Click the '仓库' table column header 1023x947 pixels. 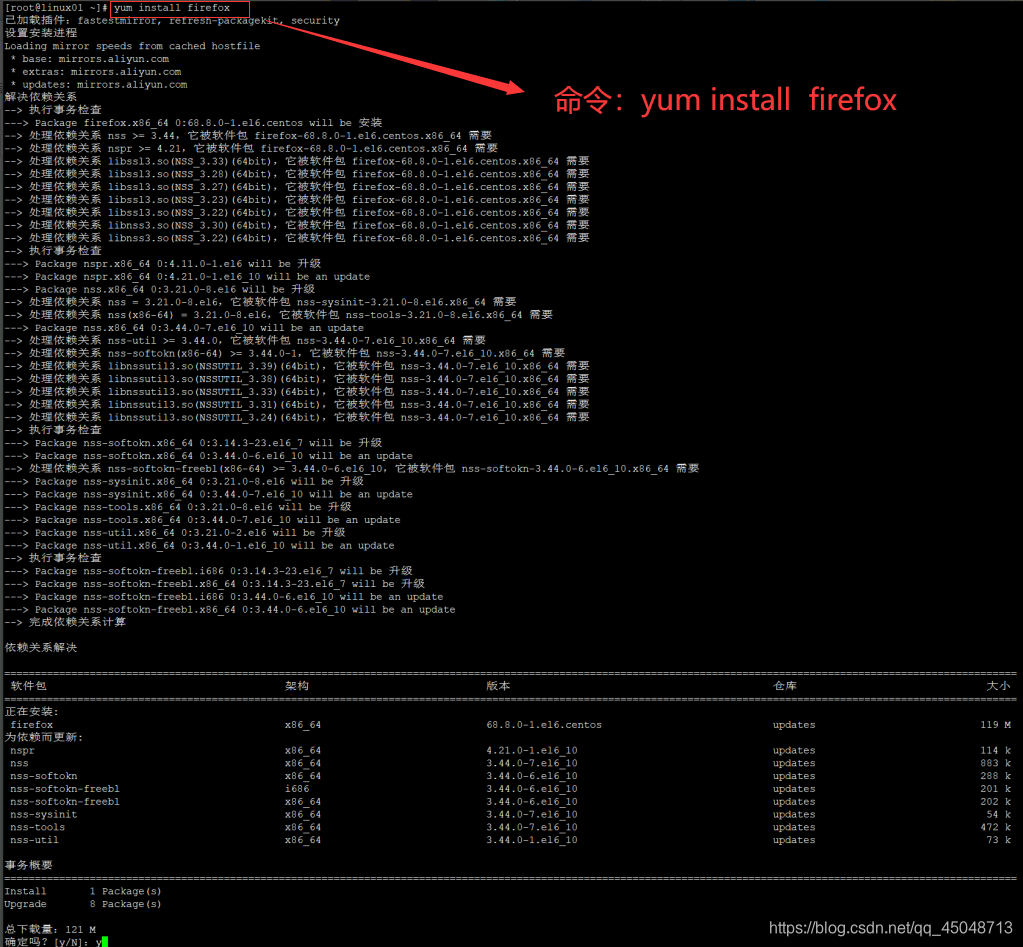click(785, 685)
